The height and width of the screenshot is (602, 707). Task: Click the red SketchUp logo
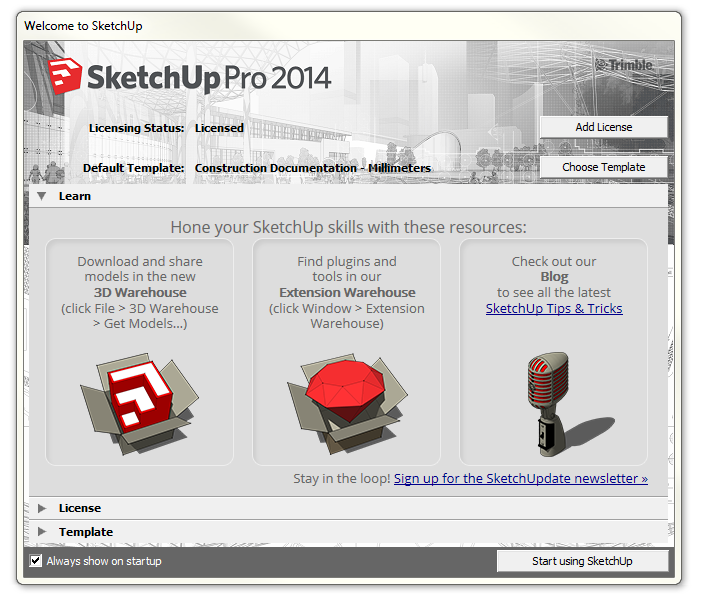tap(65, 76)
